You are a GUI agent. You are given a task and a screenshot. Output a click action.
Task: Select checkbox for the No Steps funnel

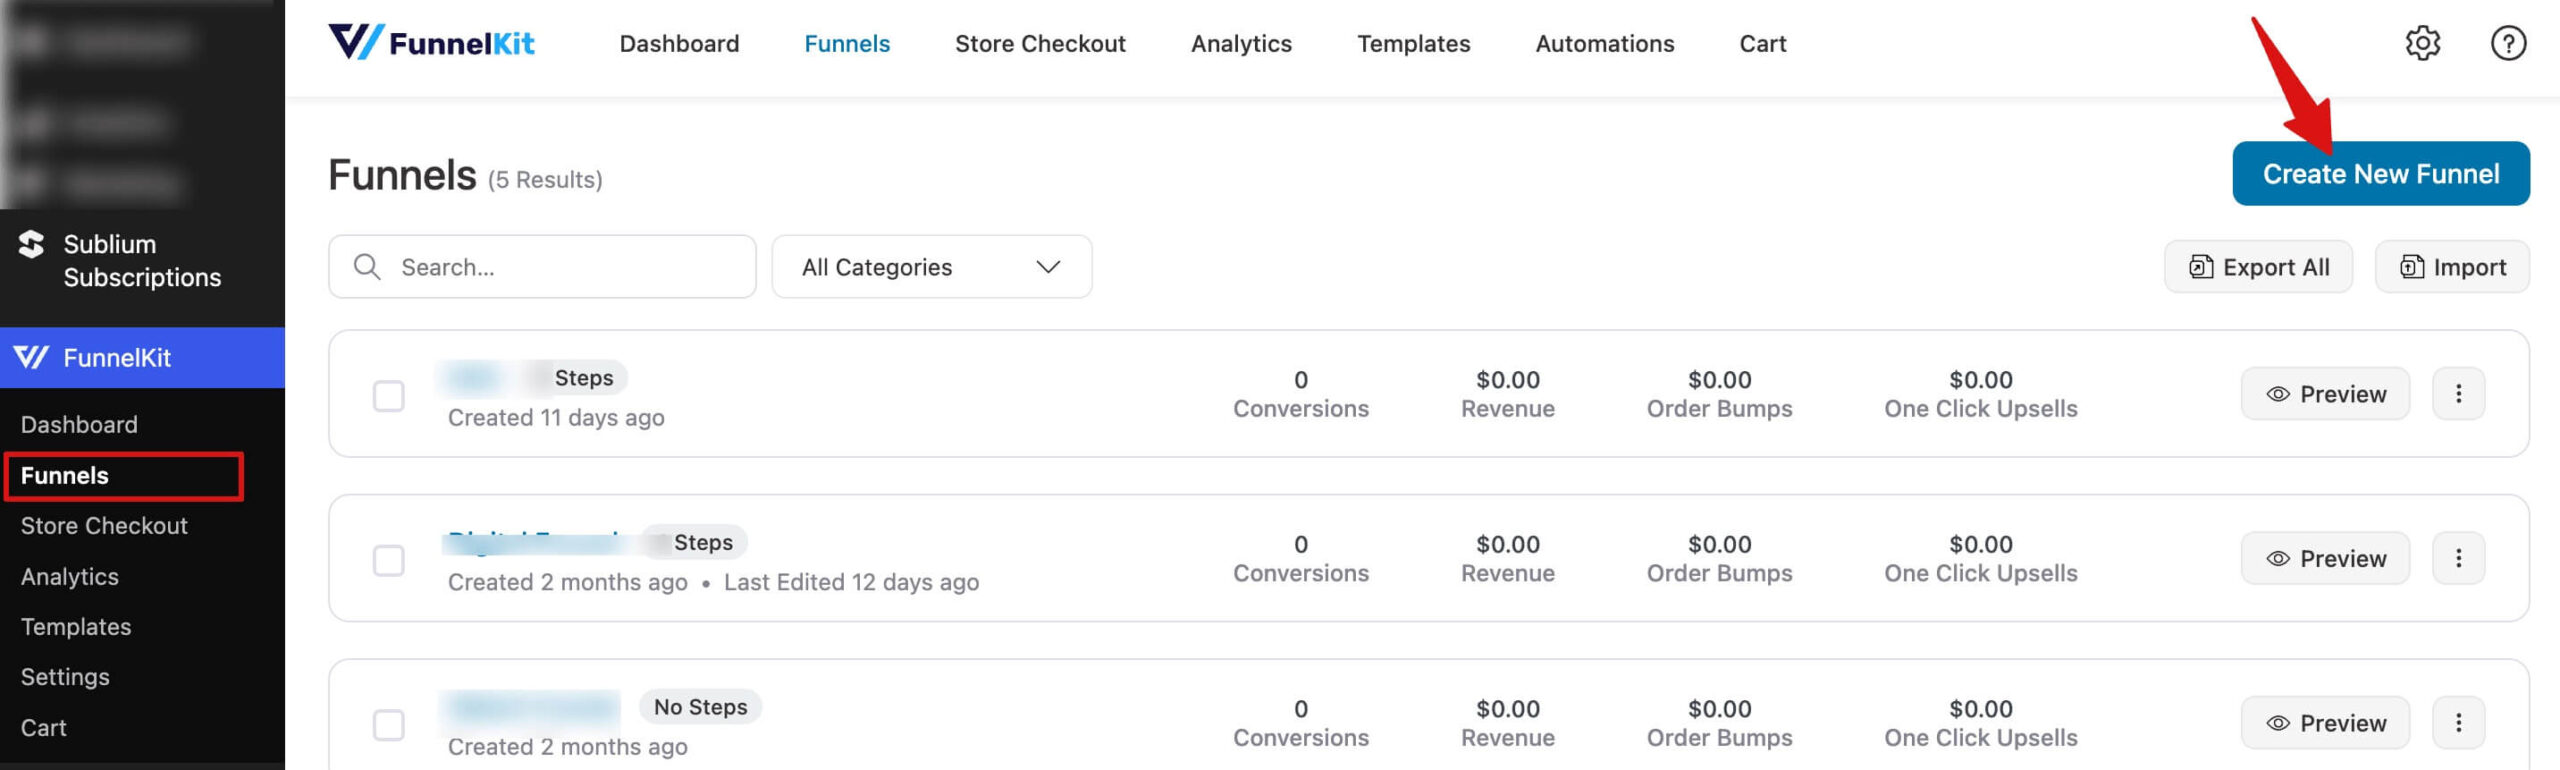tap(388, 725)
